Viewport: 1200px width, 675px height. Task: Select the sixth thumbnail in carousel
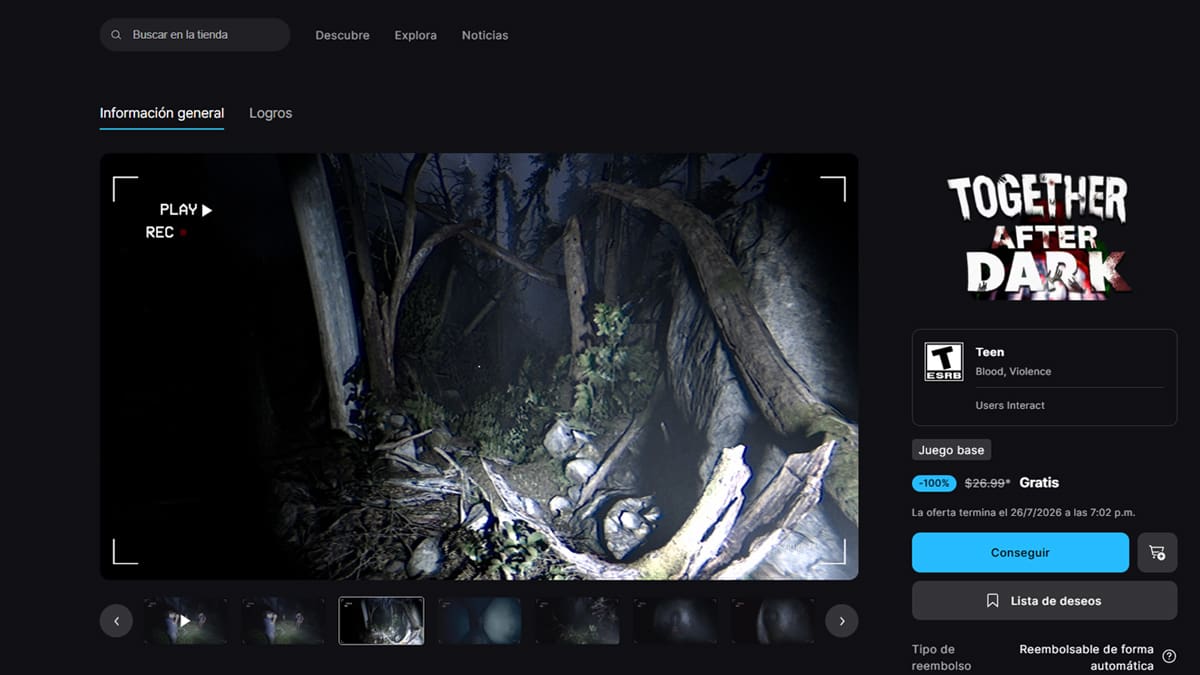[x=675, y=621]
